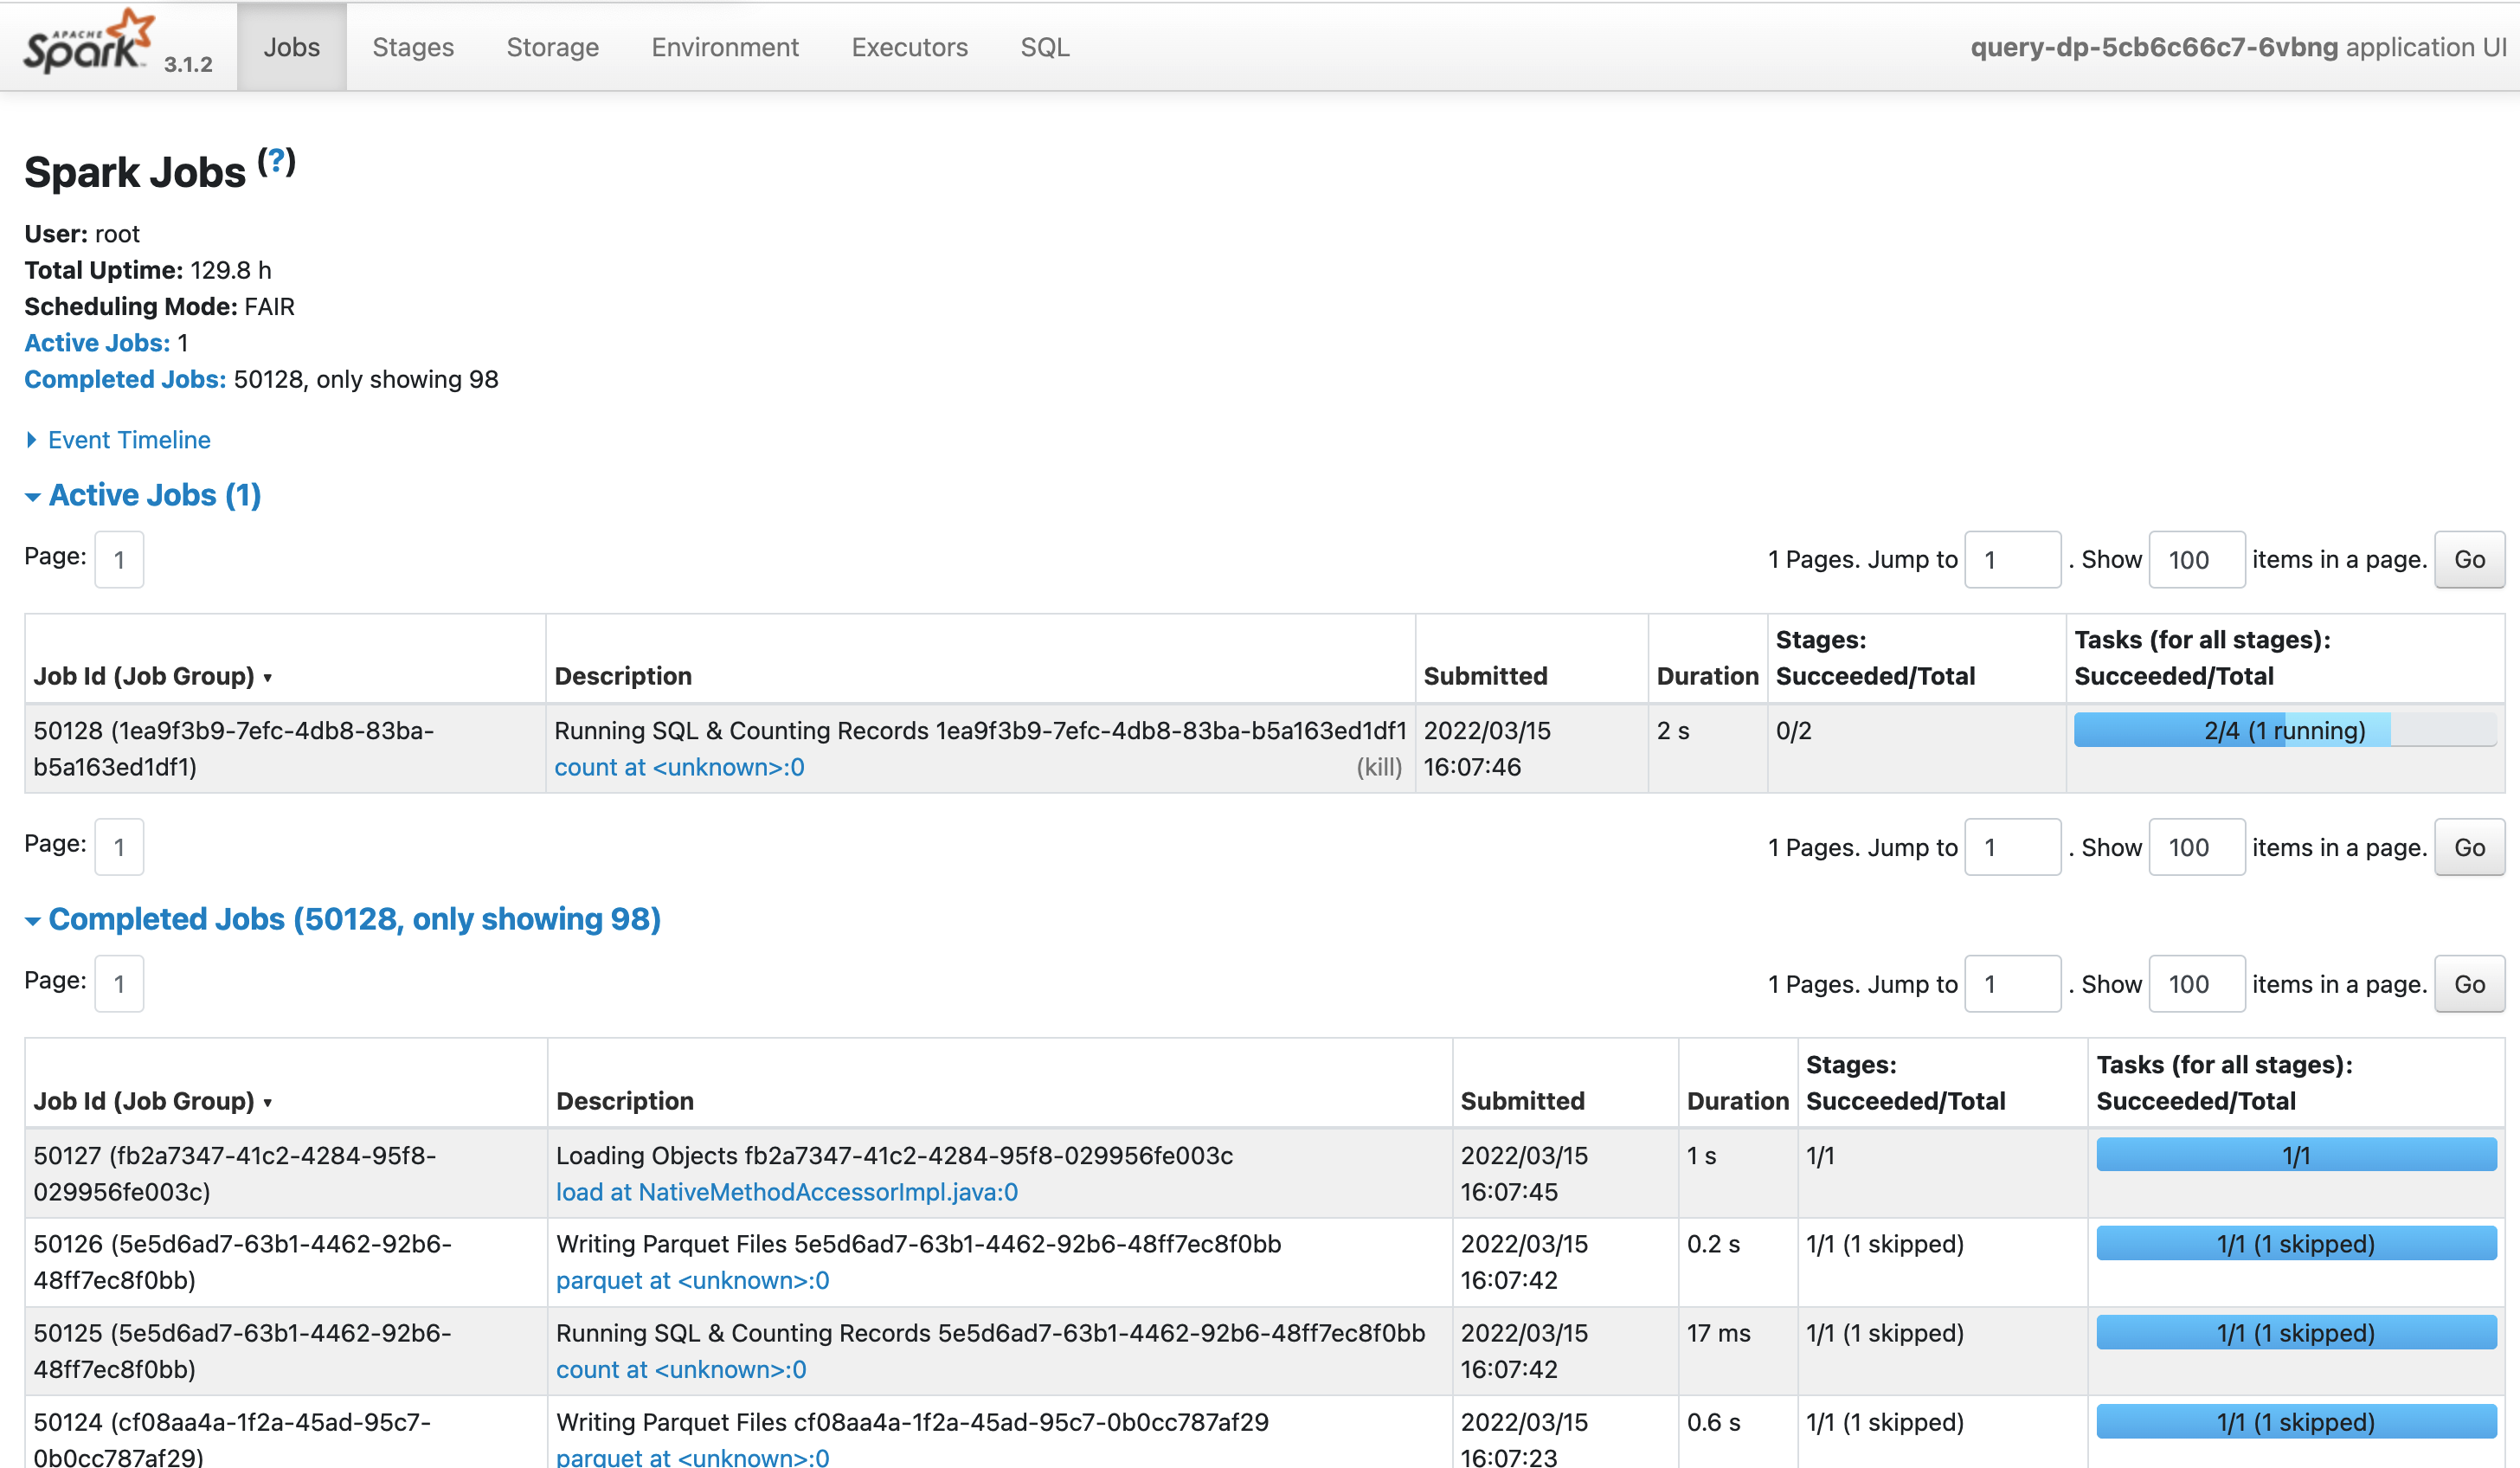The width and height of the screenshot is (2520, 1468).
Task: Expand the Event Timeline section
Action: click(x=128, y=440)
